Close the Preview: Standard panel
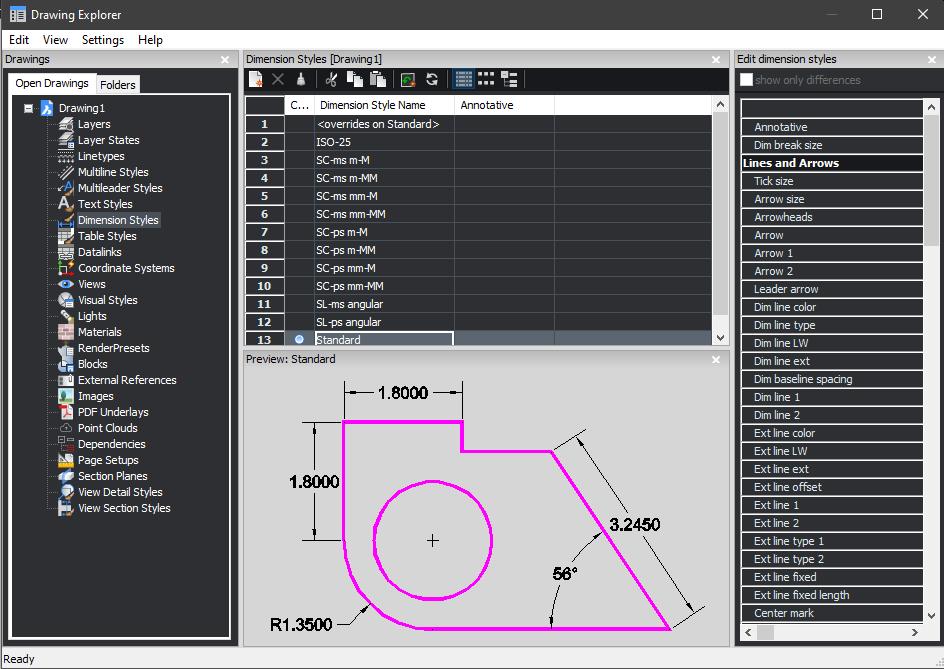 [716, 359]
